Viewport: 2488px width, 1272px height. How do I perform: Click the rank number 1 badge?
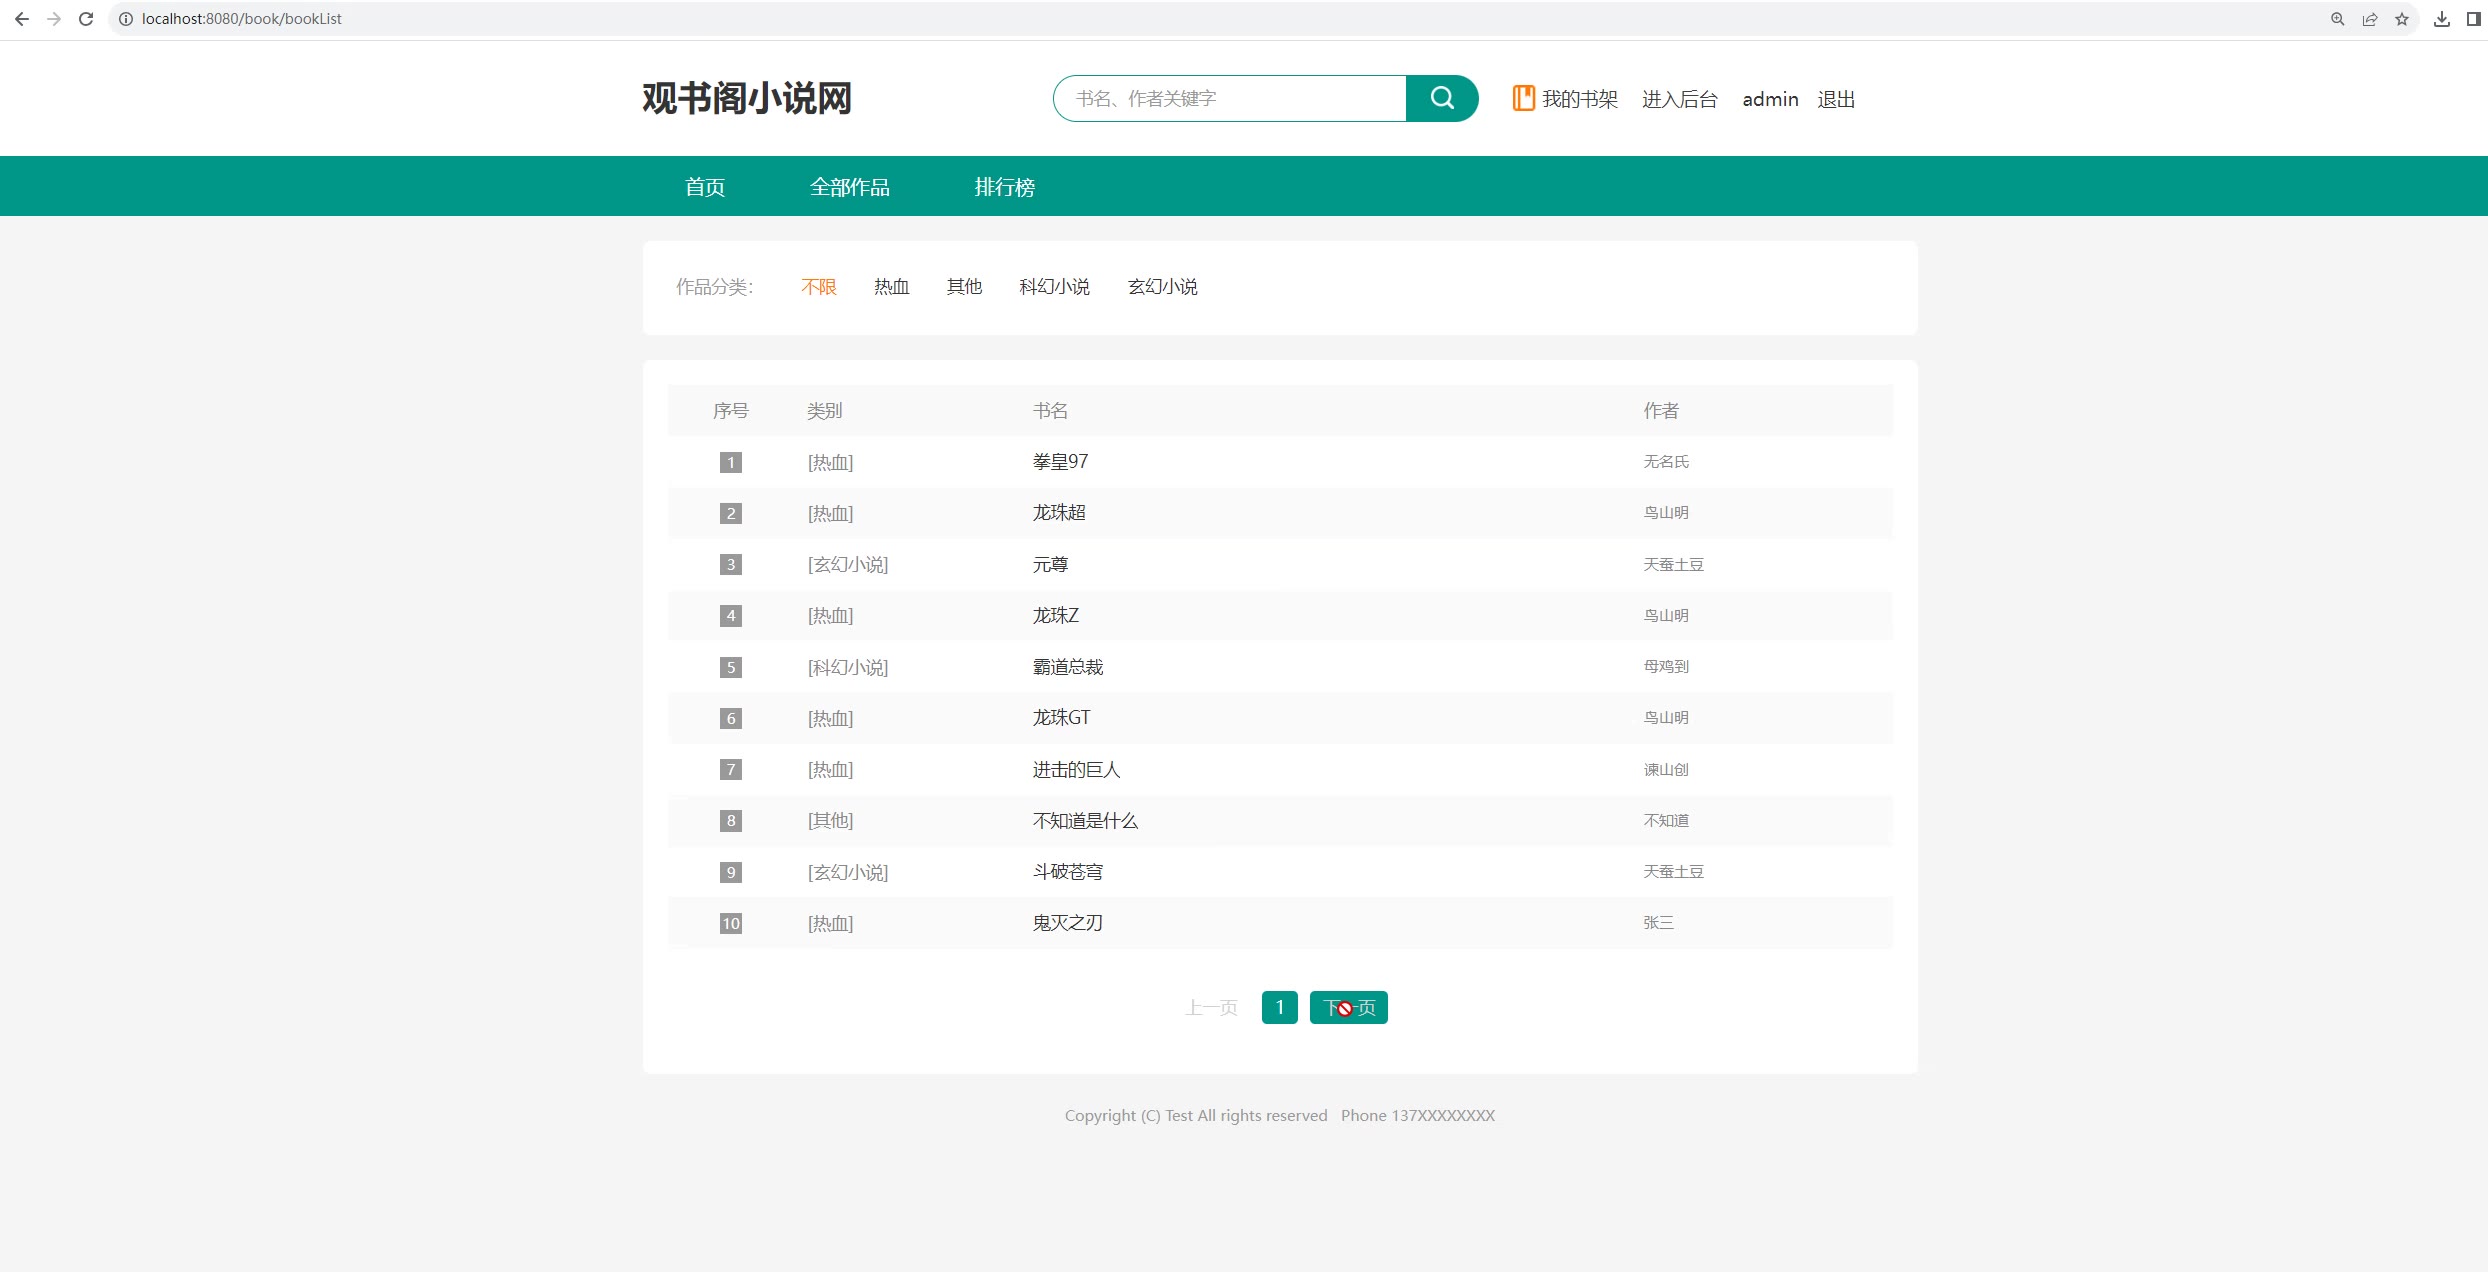(x=731, y=462)
